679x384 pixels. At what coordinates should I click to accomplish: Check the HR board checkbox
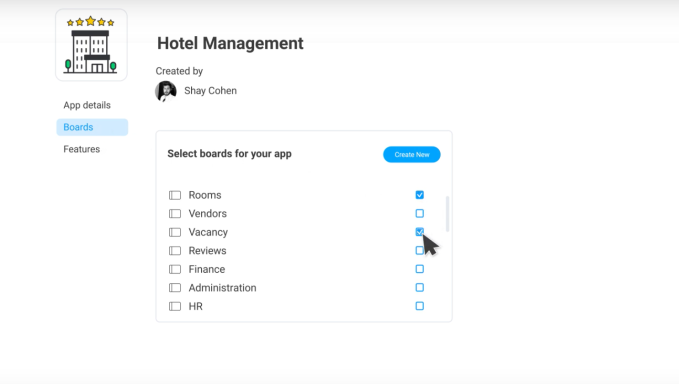coord(420,306)
